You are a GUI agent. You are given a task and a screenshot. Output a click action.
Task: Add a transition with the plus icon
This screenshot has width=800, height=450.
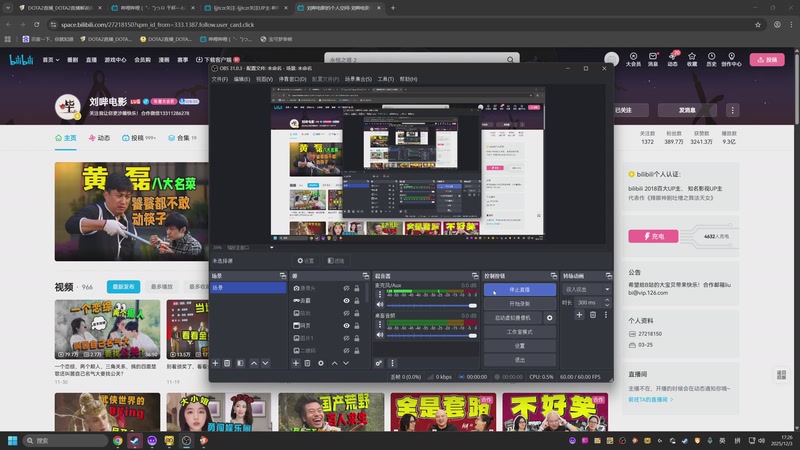click(x=579, y=315)
